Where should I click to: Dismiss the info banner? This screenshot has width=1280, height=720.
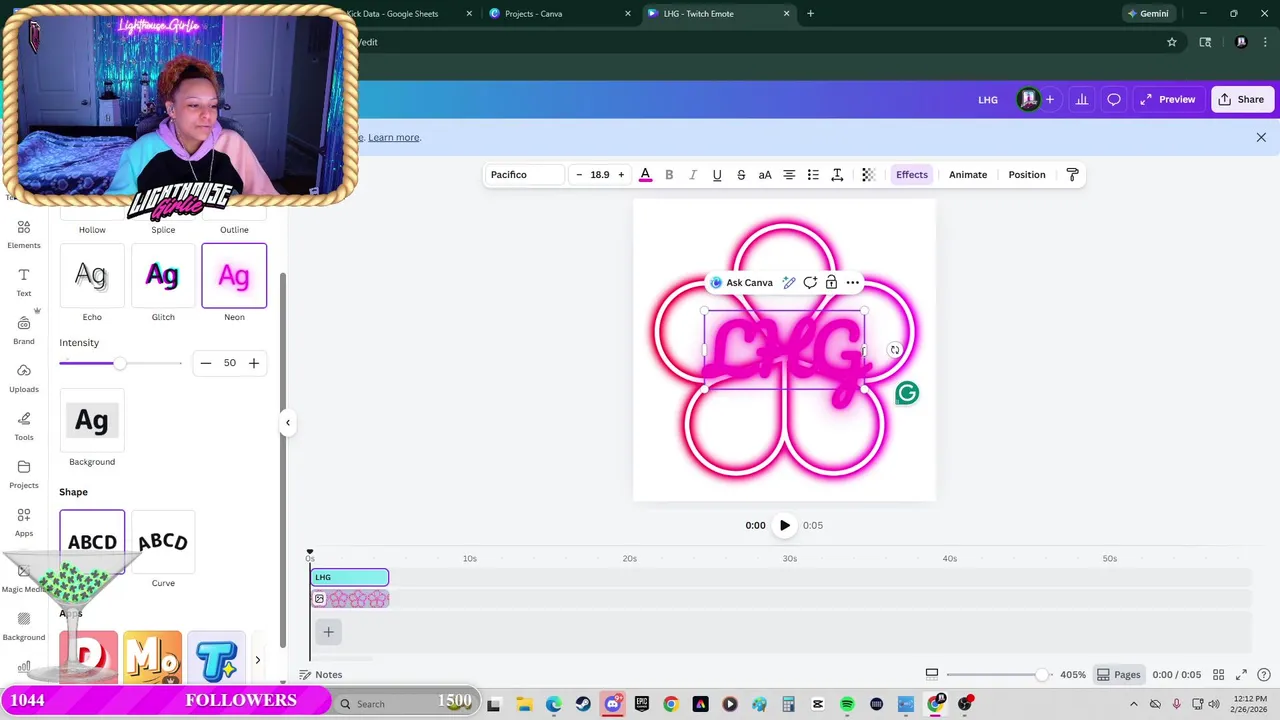(x=1261, y=138)
